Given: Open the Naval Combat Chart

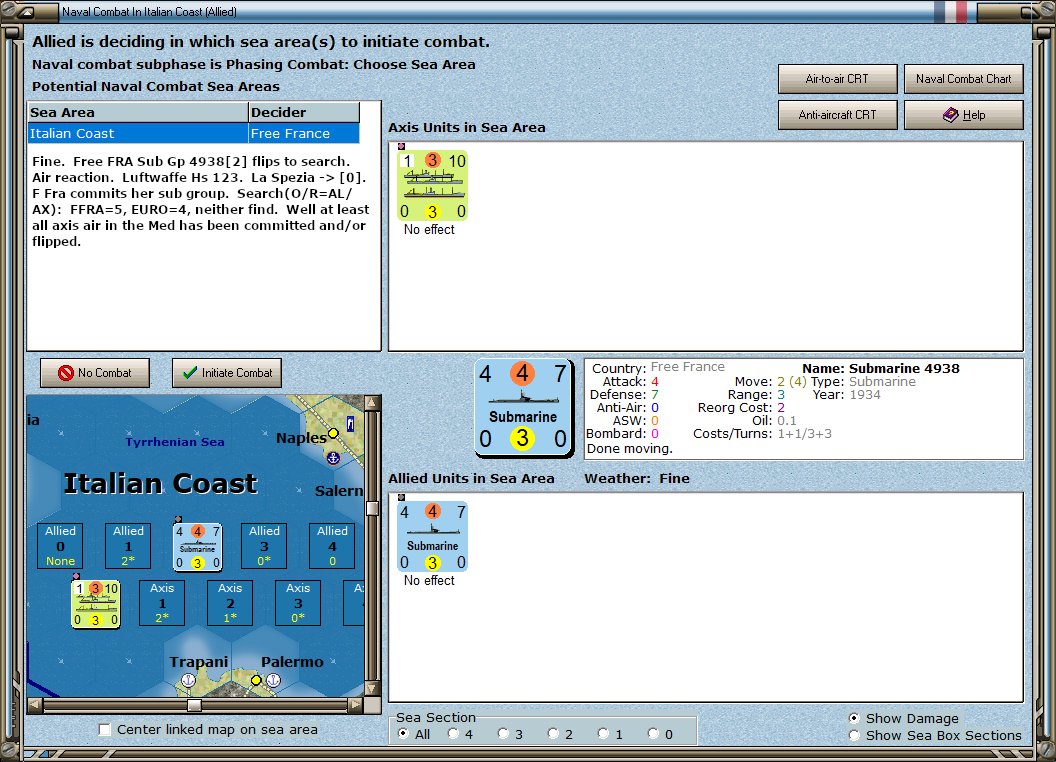Looking at the screenshot, I should pyautogui.click(x=964, y=79).
